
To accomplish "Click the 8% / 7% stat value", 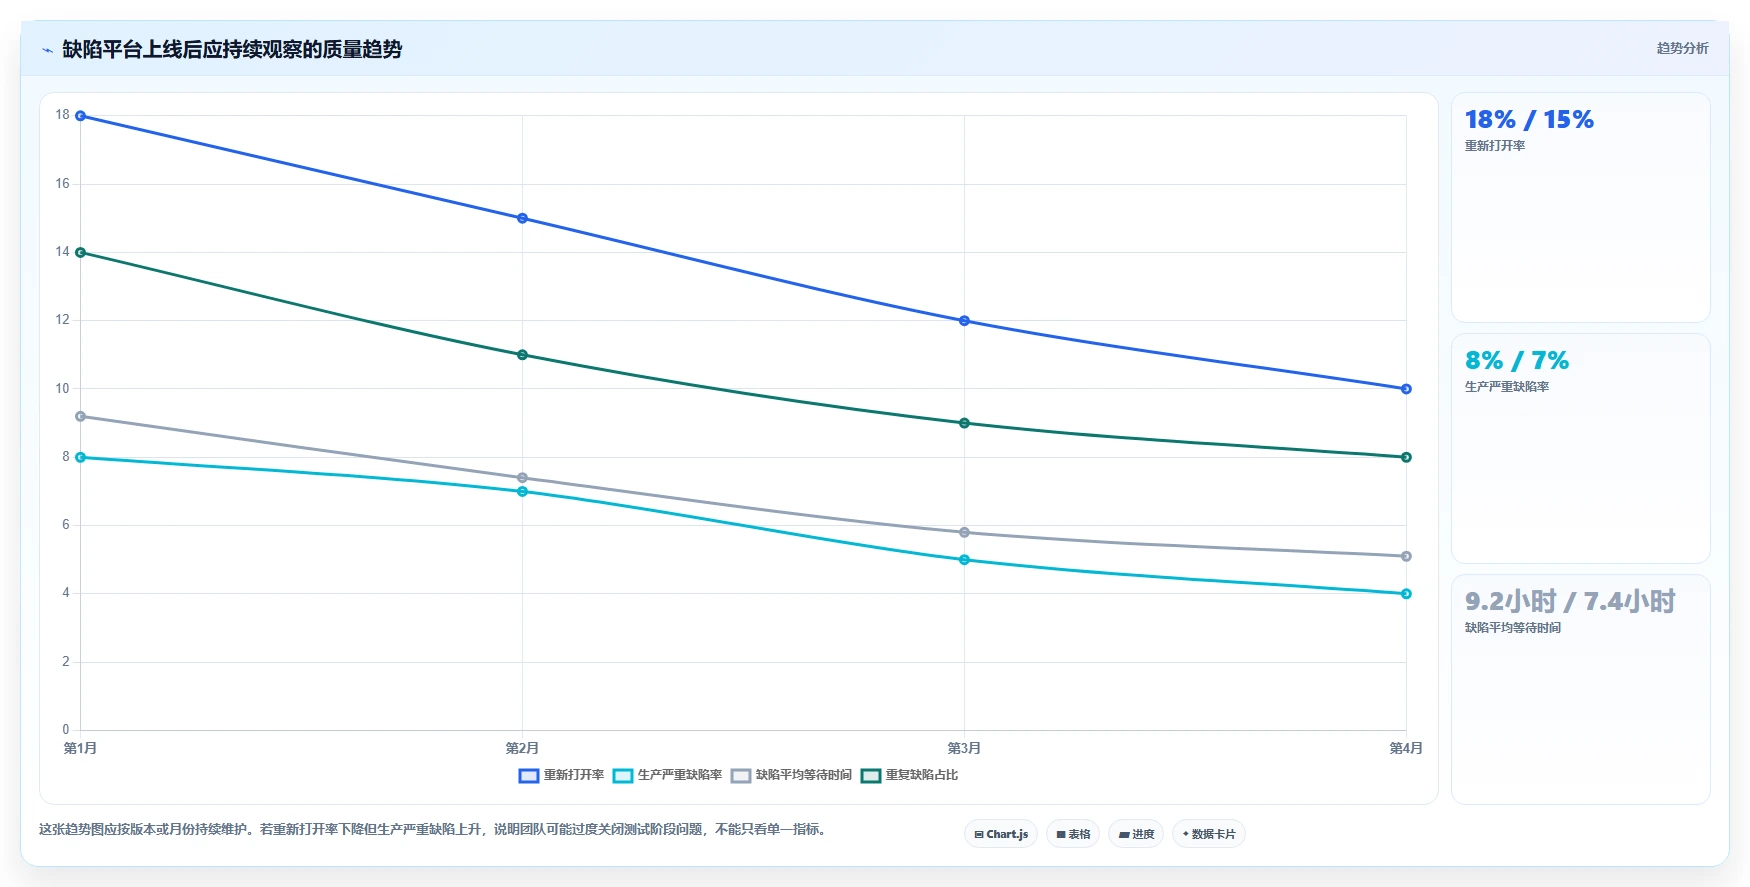I will [x=1517, y=361].
